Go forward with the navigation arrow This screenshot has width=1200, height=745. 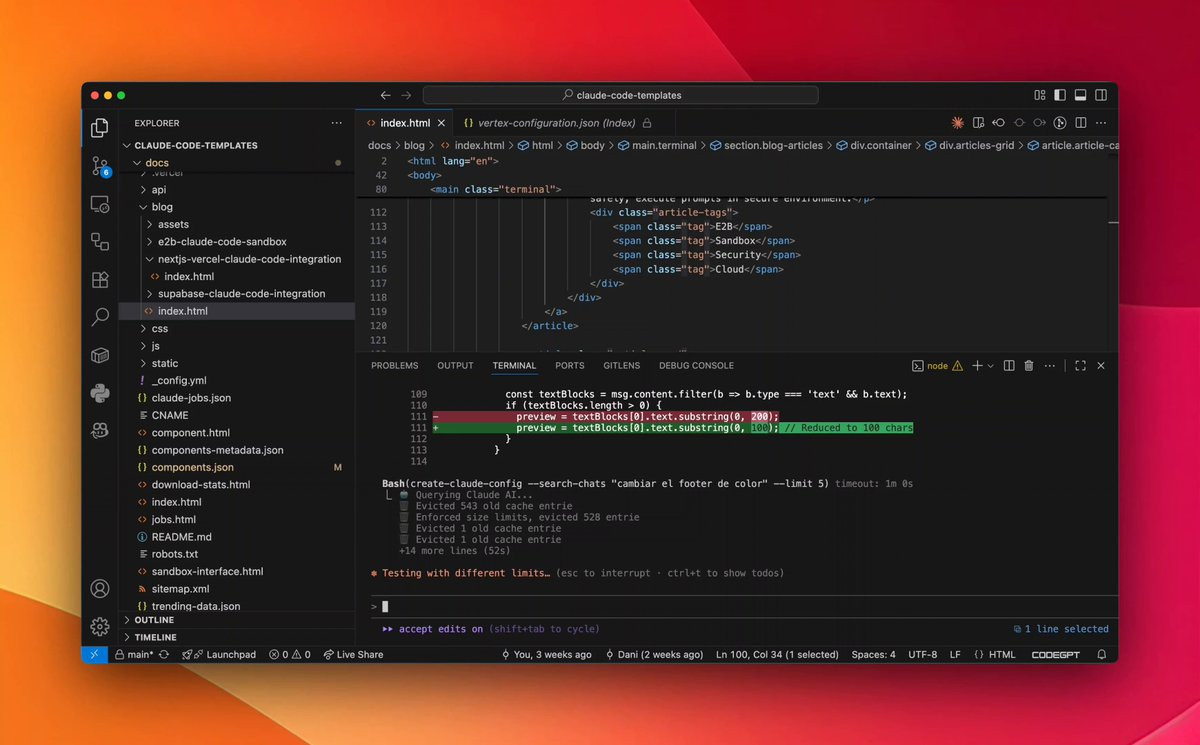click(406, 95)
